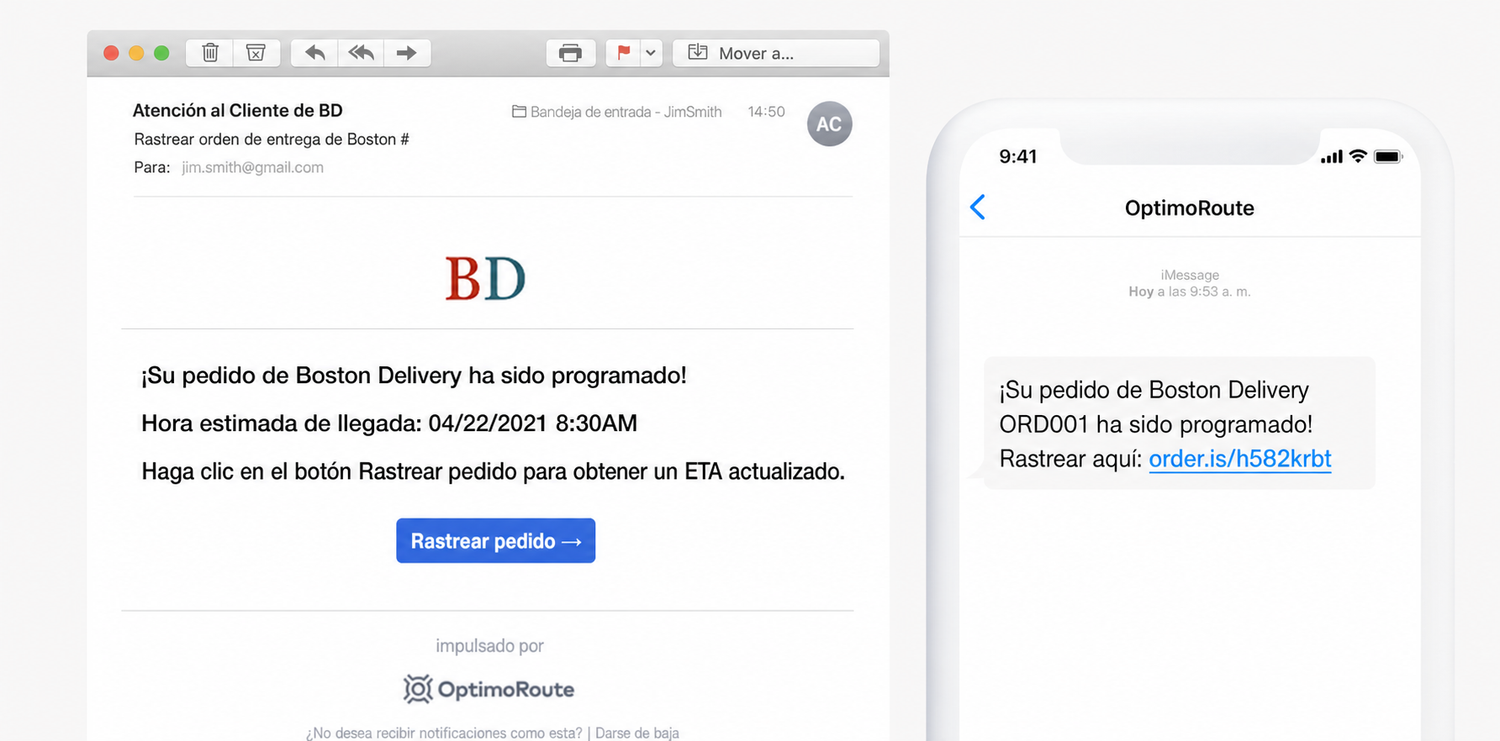The width and height of the screenshot is (1500, 741).
Task: Tap the OptimoRoute contact title
Action: (1189, 208)
